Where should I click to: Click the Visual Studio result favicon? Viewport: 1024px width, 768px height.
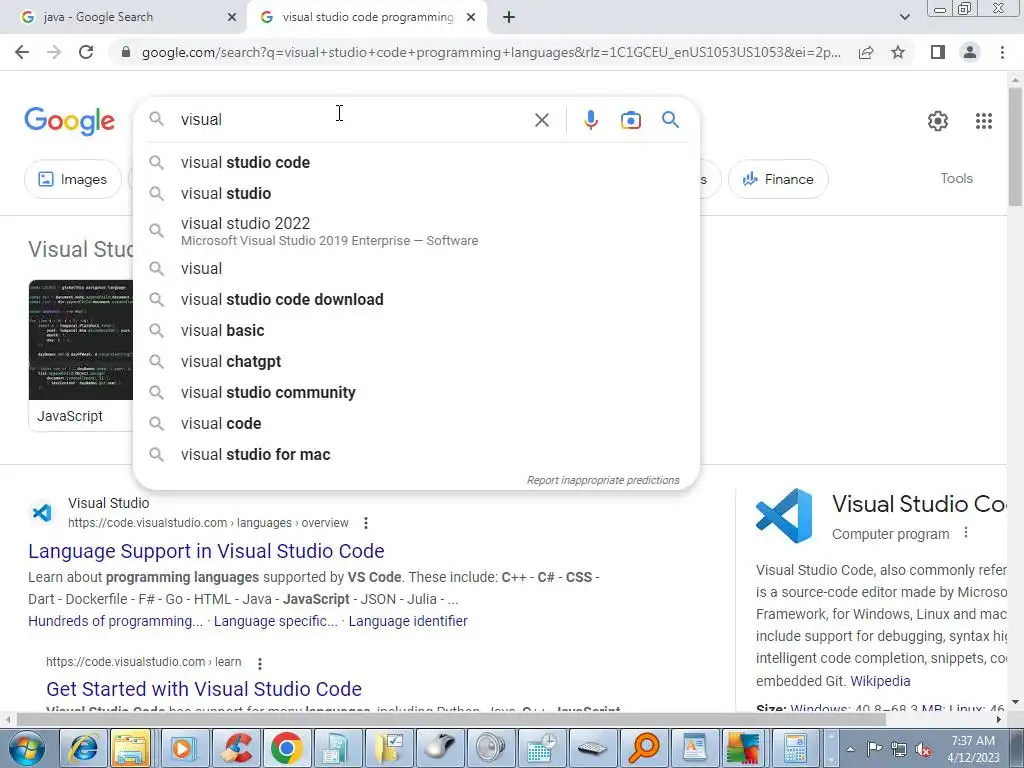point(42,513)
